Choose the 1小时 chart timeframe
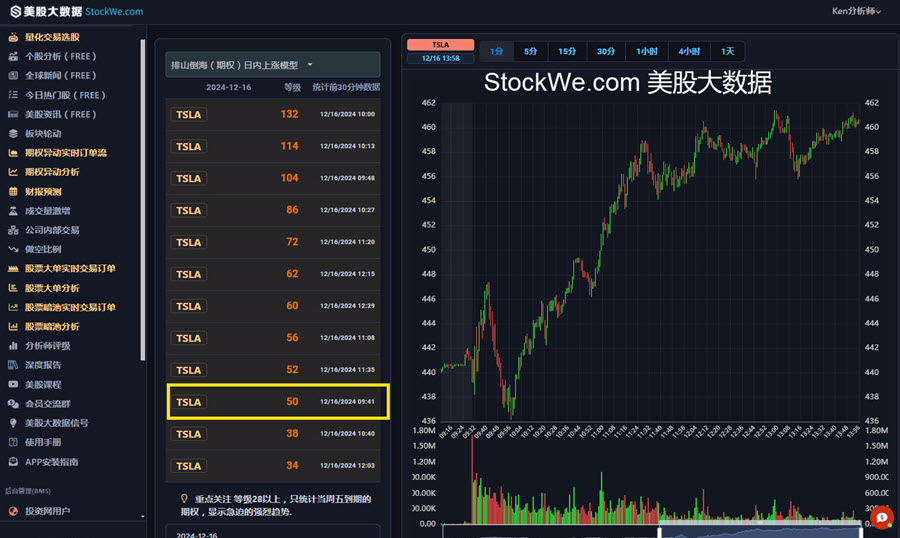The height and width of the screenshot is (538, 900). point(646,51)
